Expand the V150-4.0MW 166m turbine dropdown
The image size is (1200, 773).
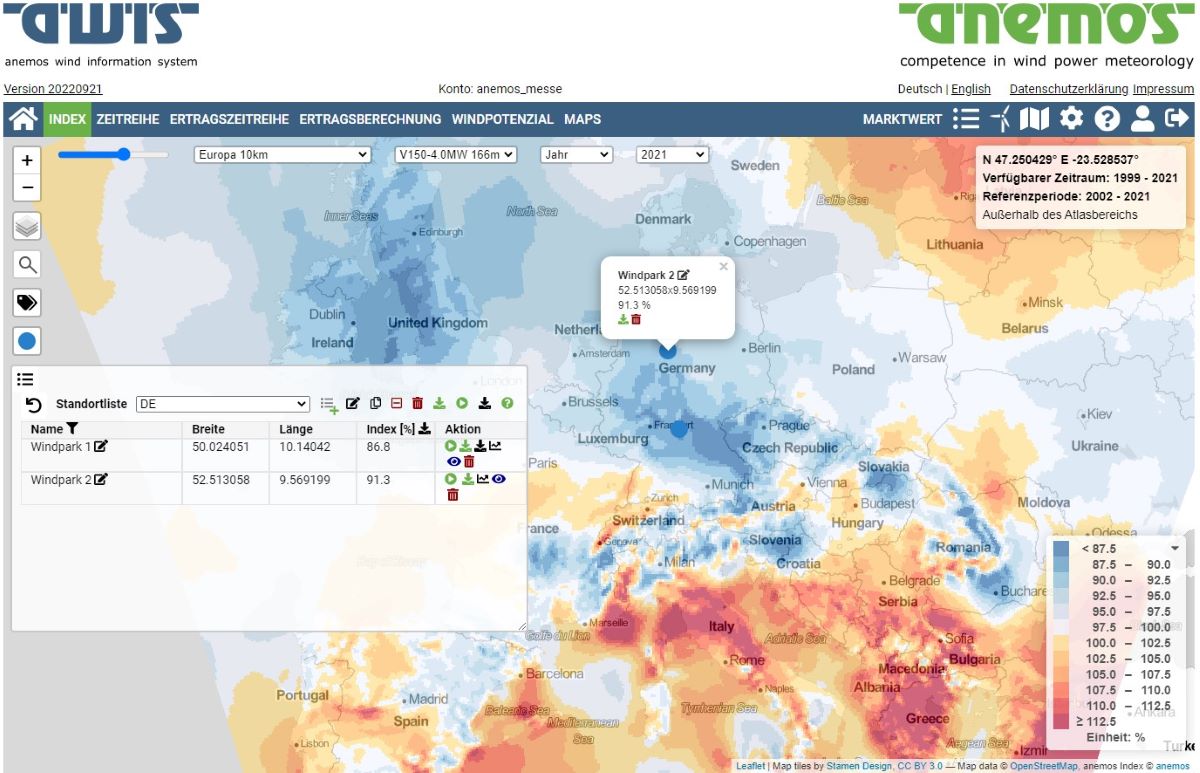tap(455, 152)
